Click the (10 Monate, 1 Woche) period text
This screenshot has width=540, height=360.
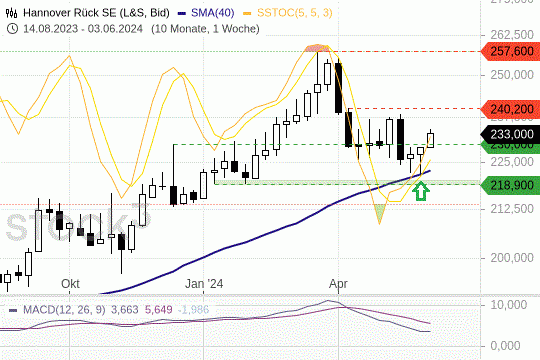coord(205,29)
